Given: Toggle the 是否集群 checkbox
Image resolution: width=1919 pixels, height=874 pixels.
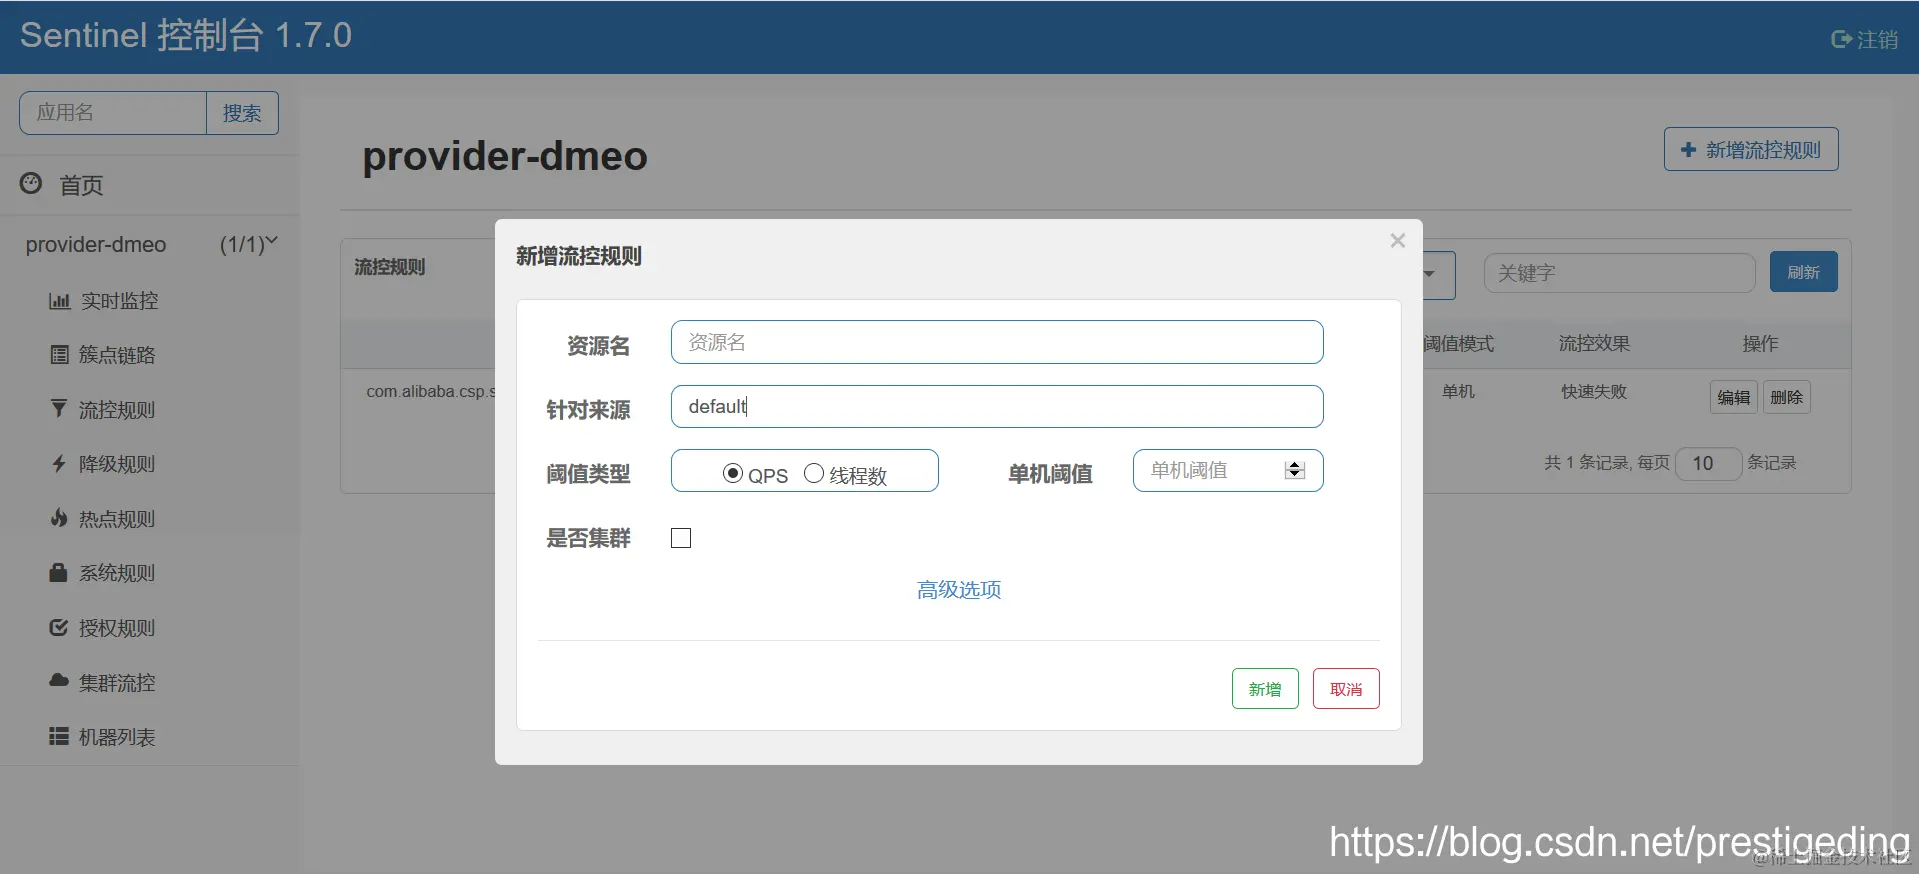Looking at the screenshot, I should [681, 538].
